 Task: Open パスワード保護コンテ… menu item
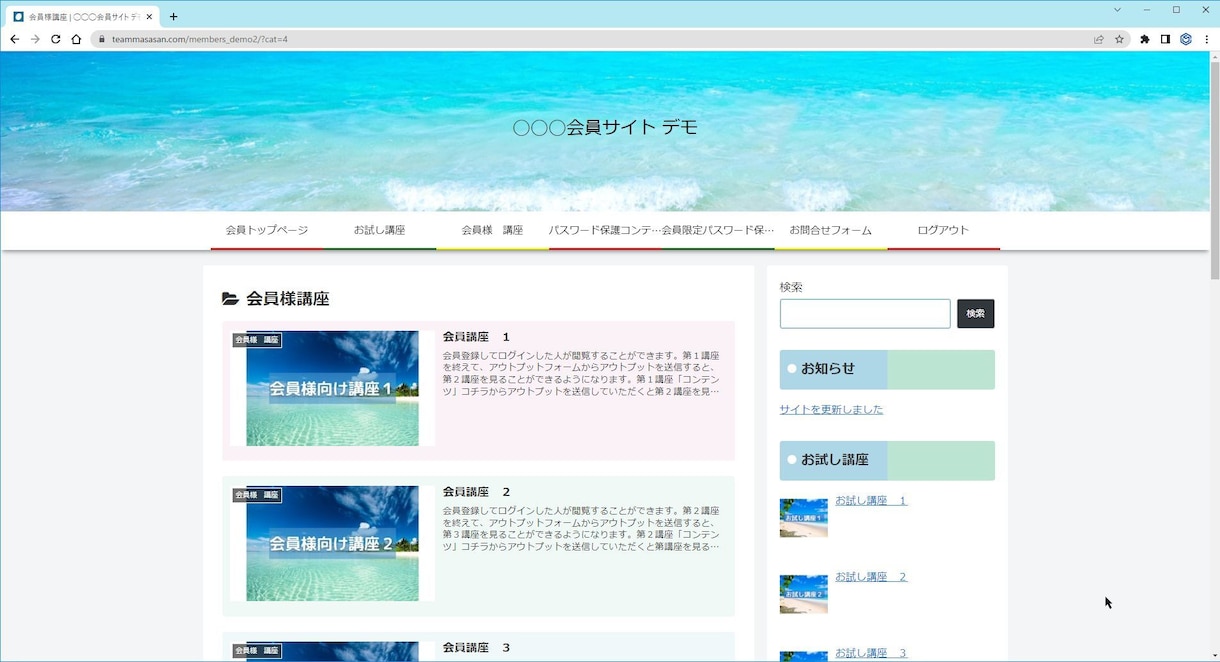pos(605,230)
